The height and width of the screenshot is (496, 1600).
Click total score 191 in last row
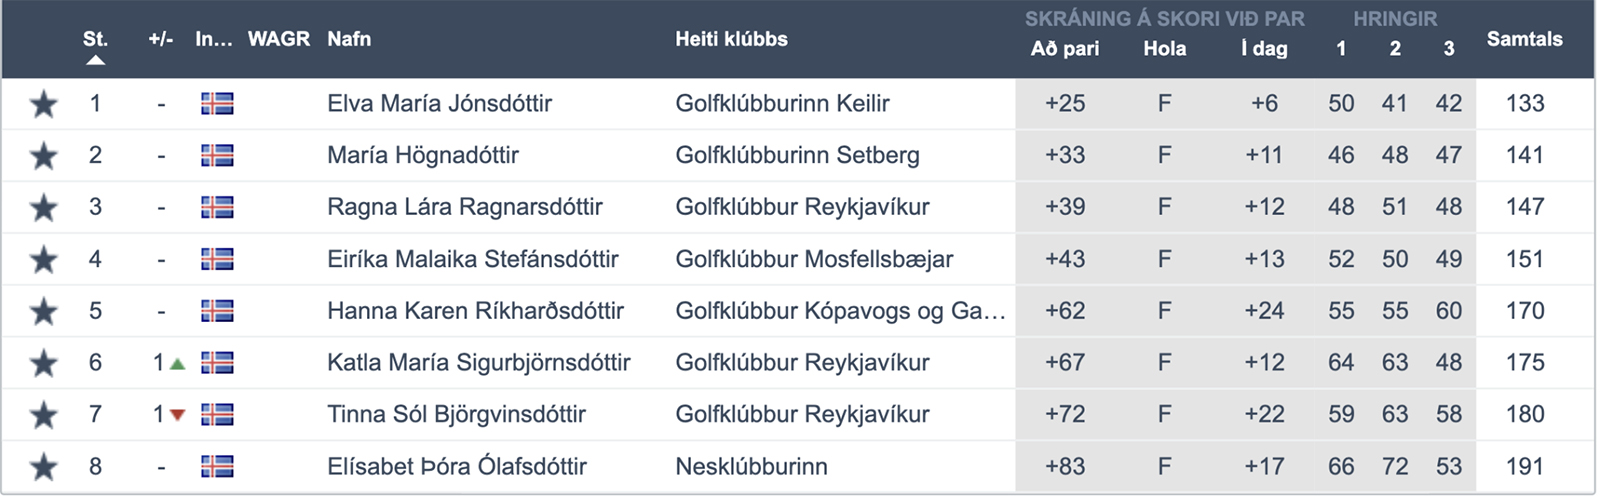pyautogui.click(x=1524, y=466)
